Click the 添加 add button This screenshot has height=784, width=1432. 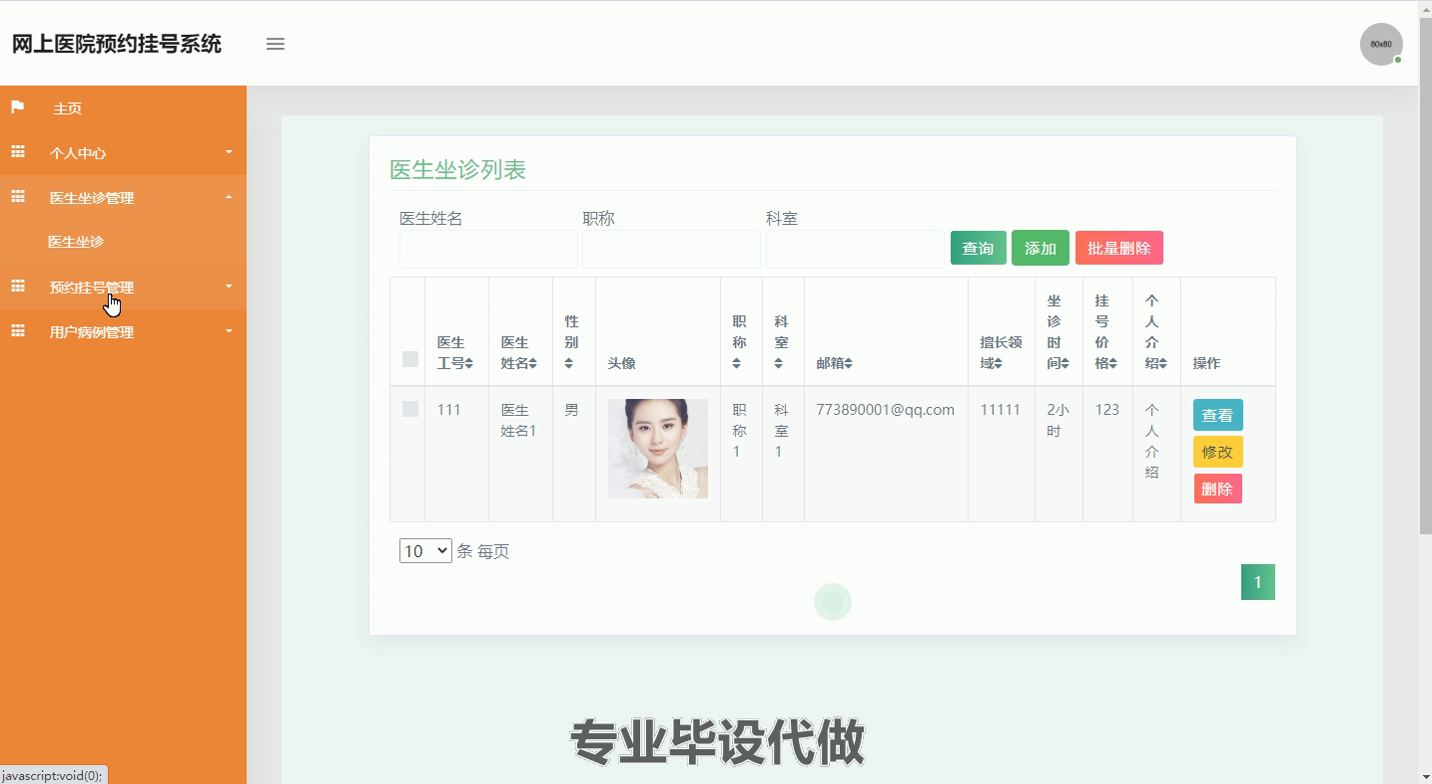(1040, 248)
